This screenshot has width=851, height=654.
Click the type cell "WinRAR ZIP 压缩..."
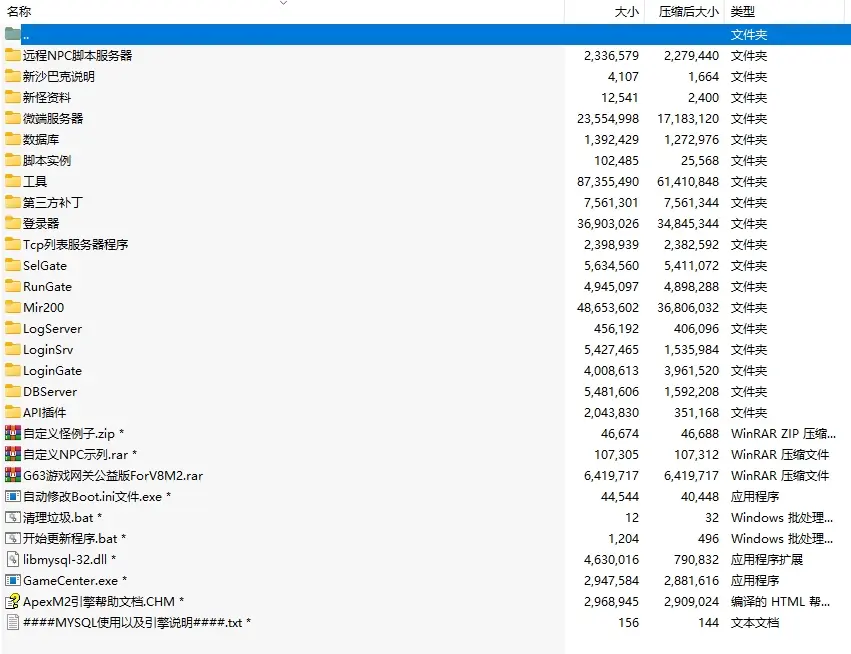(783, 434)
